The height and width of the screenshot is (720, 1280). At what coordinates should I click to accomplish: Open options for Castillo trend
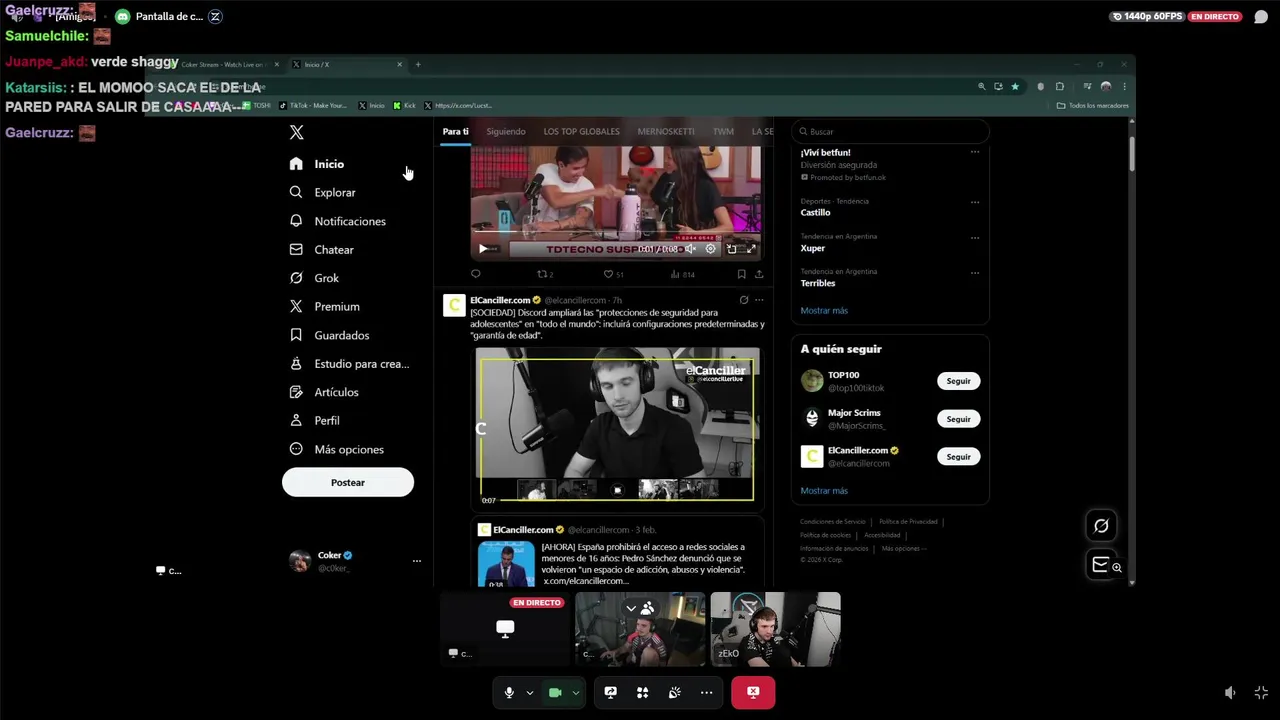click(975, 202)
